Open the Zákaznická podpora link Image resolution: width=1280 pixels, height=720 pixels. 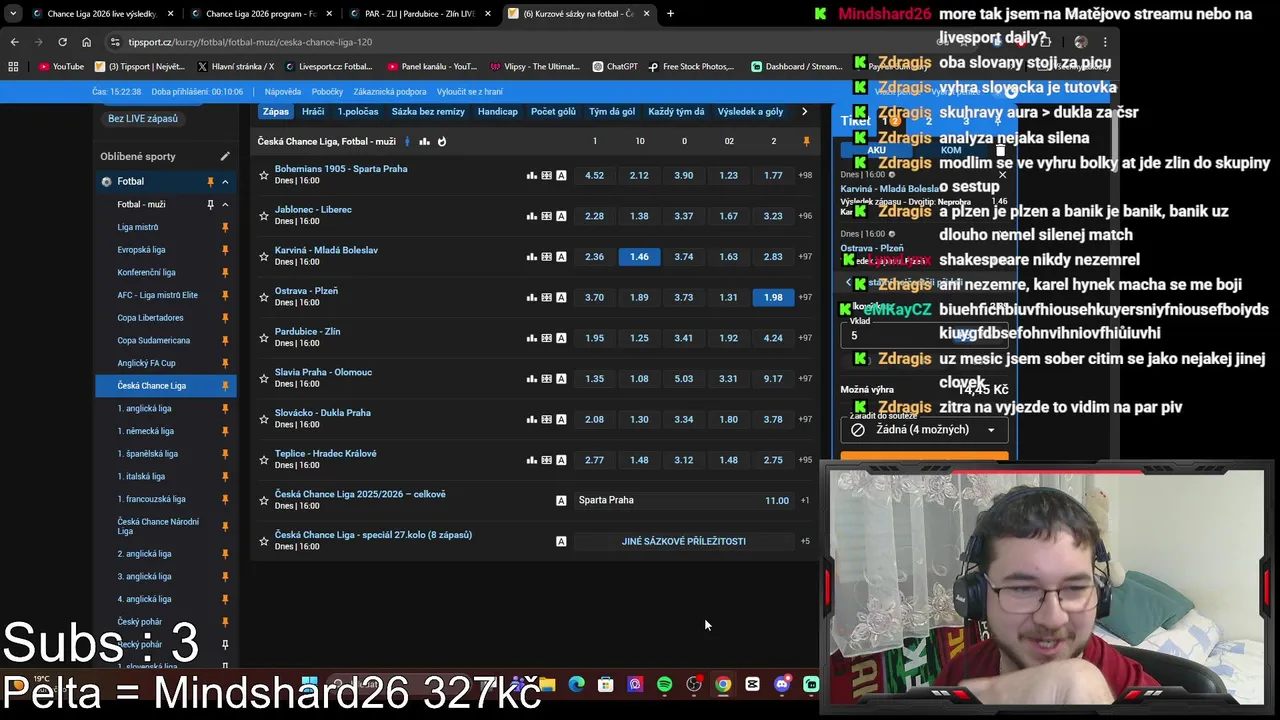tap(389, 92)
